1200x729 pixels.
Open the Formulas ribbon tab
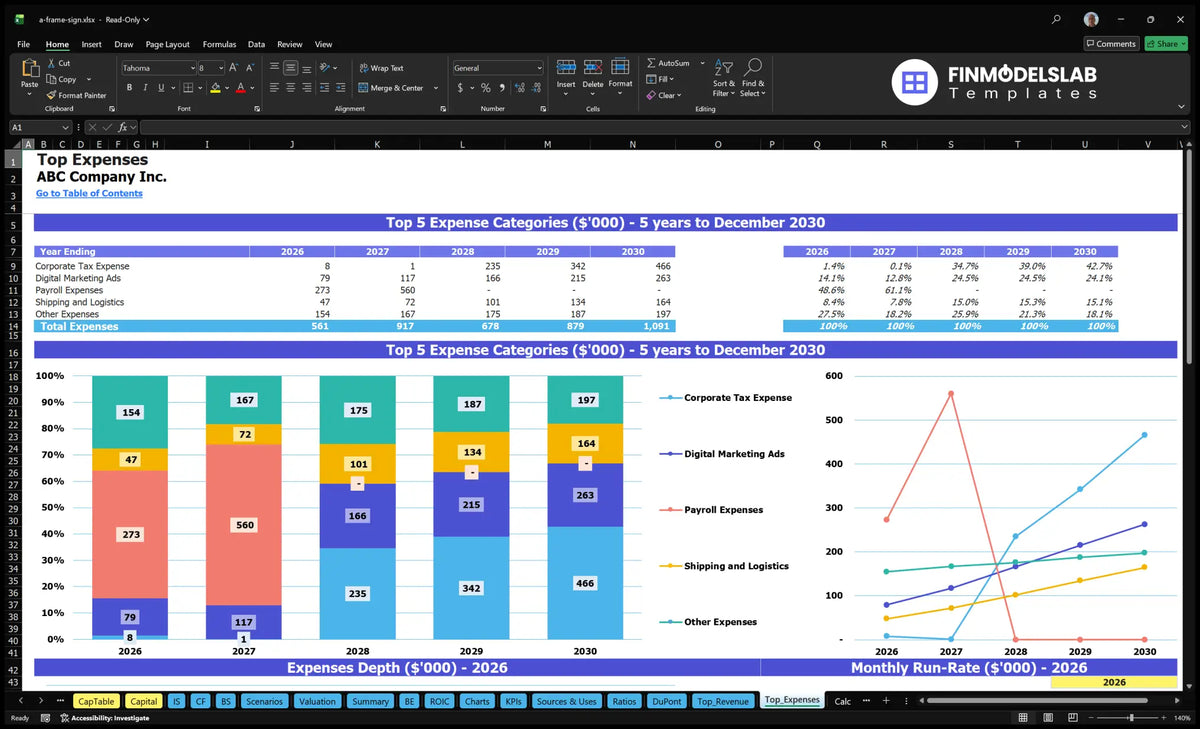pos(219,44)
